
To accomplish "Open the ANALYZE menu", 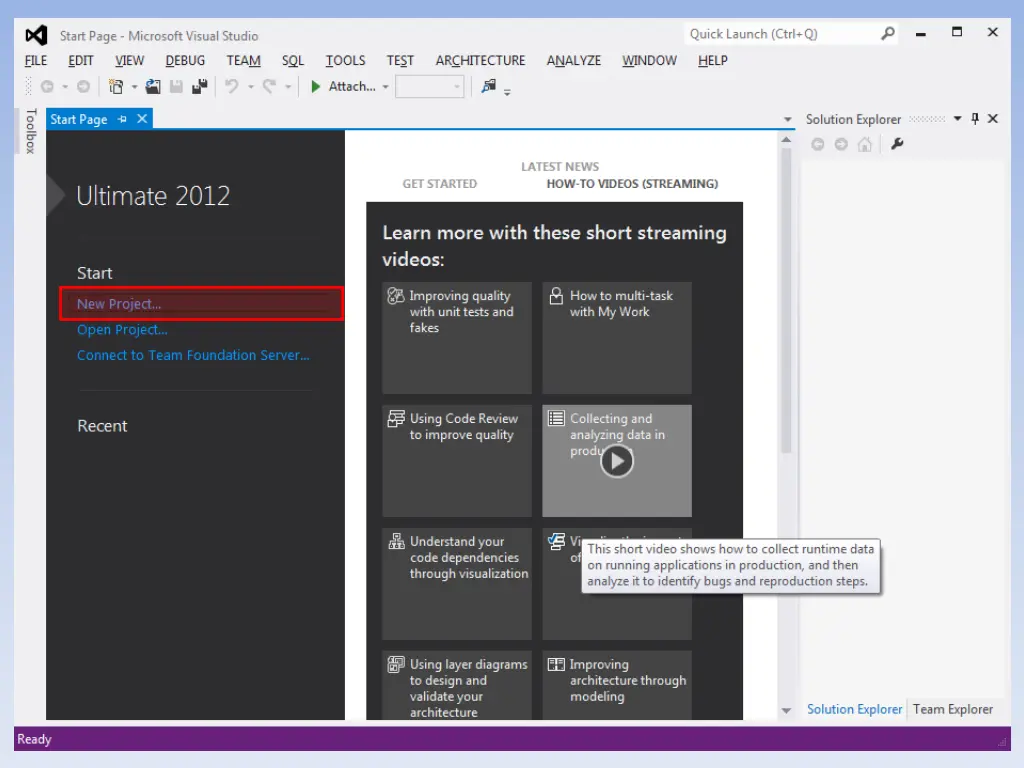I will pyautogui.click(x=574, y=61).
